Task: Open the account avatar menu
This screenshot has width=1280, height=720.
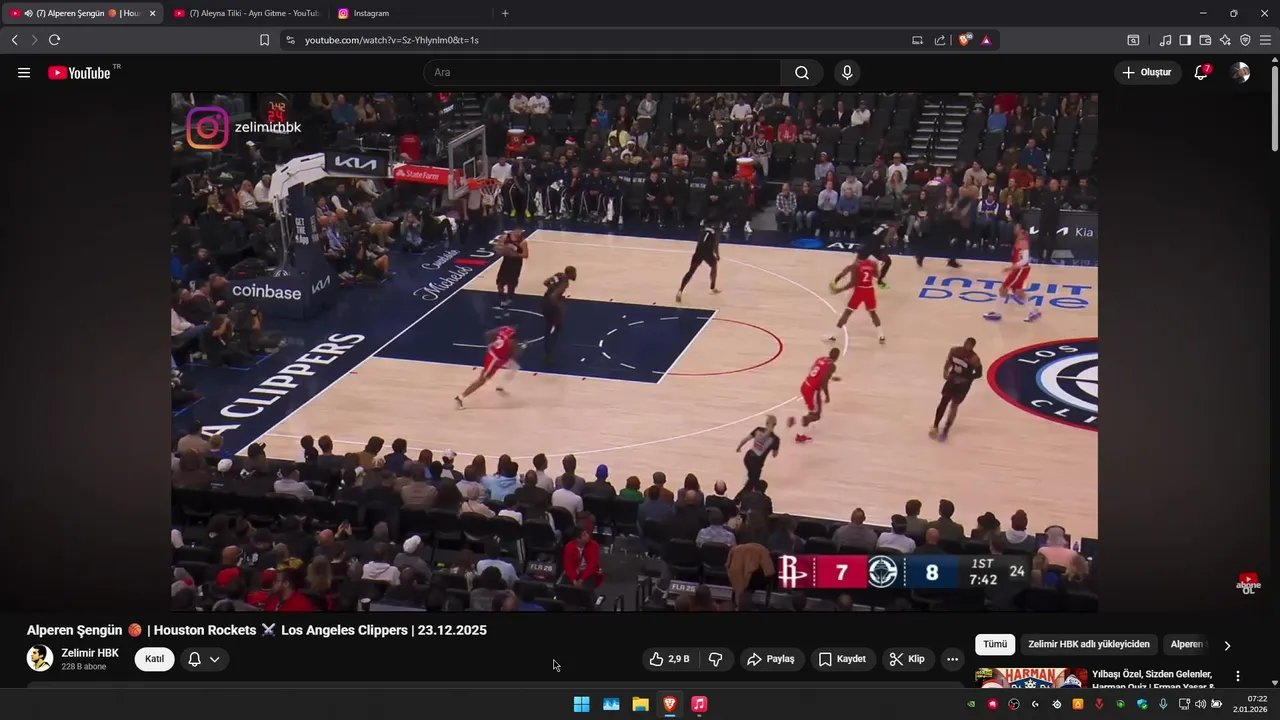Action: pos(1240,72)
